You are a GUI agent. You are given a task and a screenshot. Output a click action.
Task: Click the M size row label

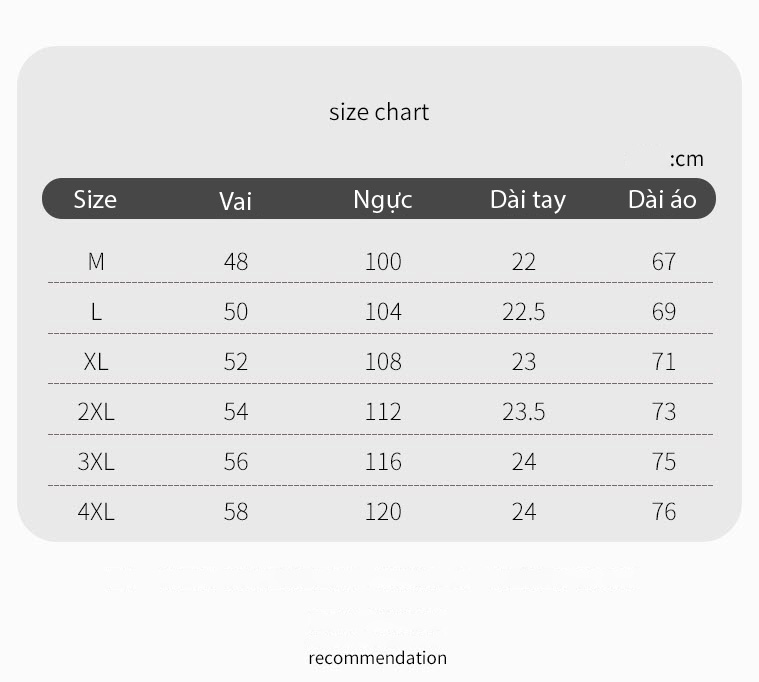tap(96, 262)
